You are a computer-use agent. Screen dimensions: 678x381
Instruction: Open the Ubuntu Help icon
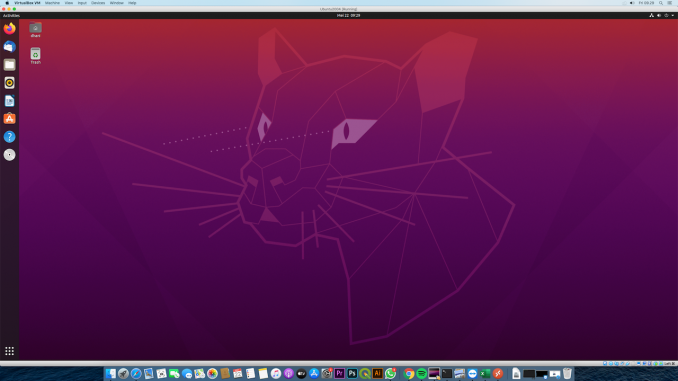(10, 137)
